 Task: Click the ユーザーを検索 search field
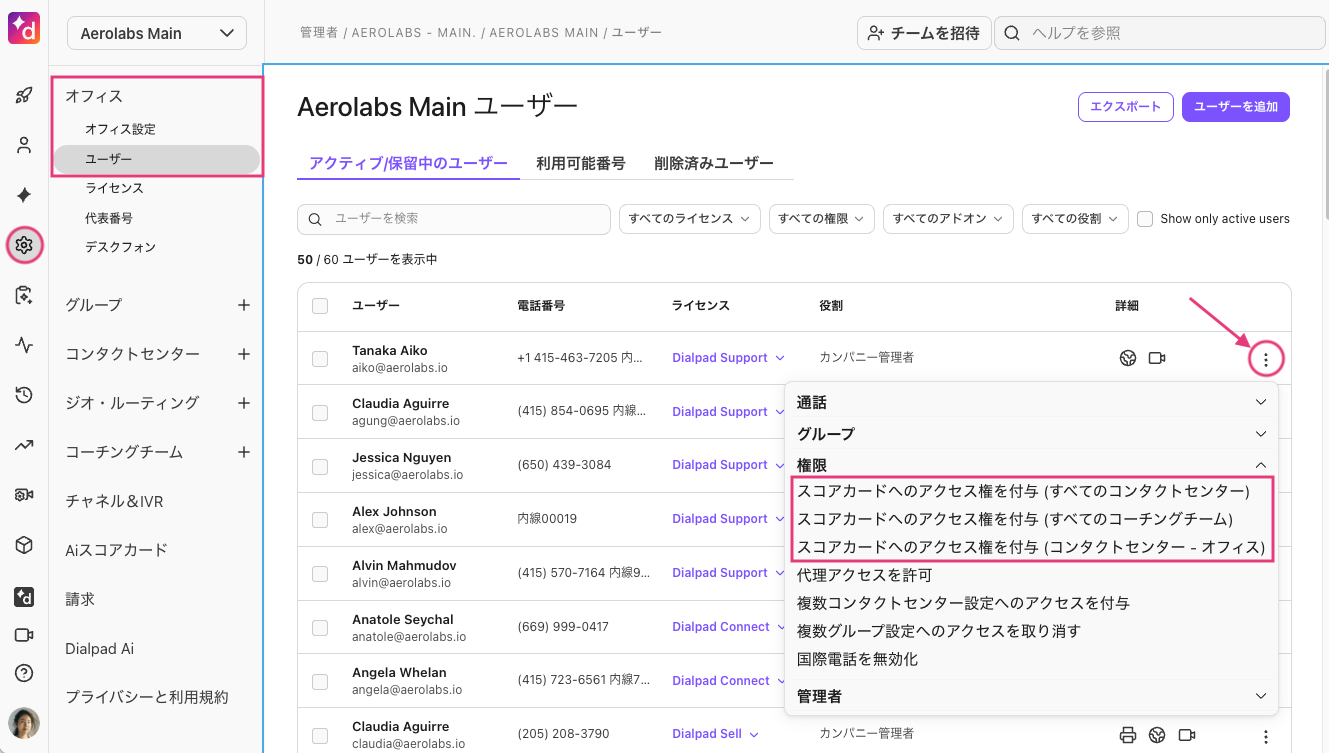[x=454, y=219]
